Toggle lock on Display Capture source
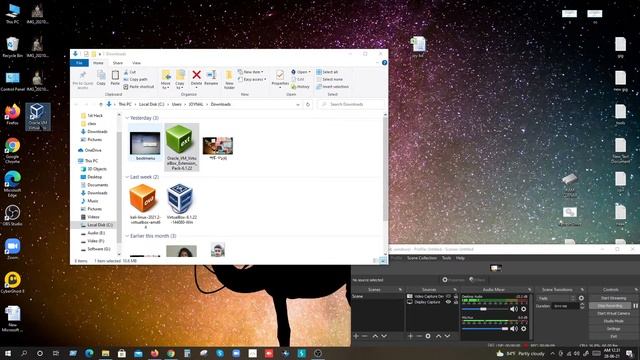640x360 pixels. point(456,302)
